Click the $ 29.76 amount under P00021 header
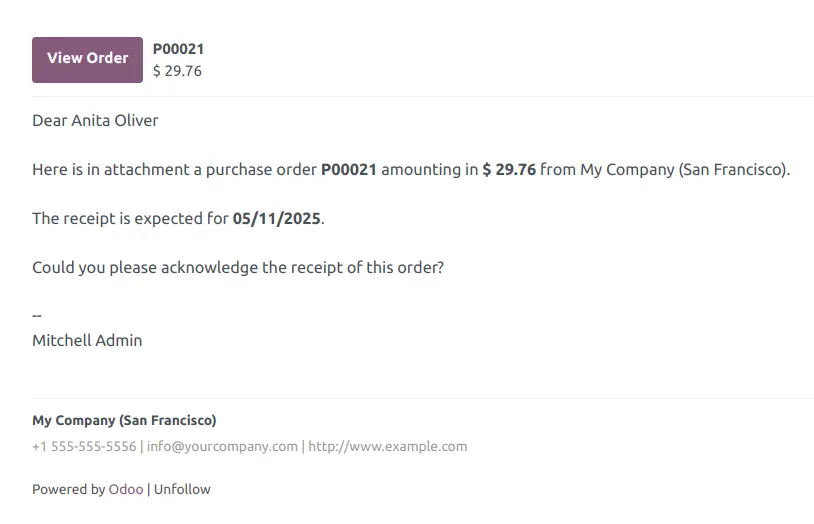This screenshot has height=524, width=814. click(178, 71)
